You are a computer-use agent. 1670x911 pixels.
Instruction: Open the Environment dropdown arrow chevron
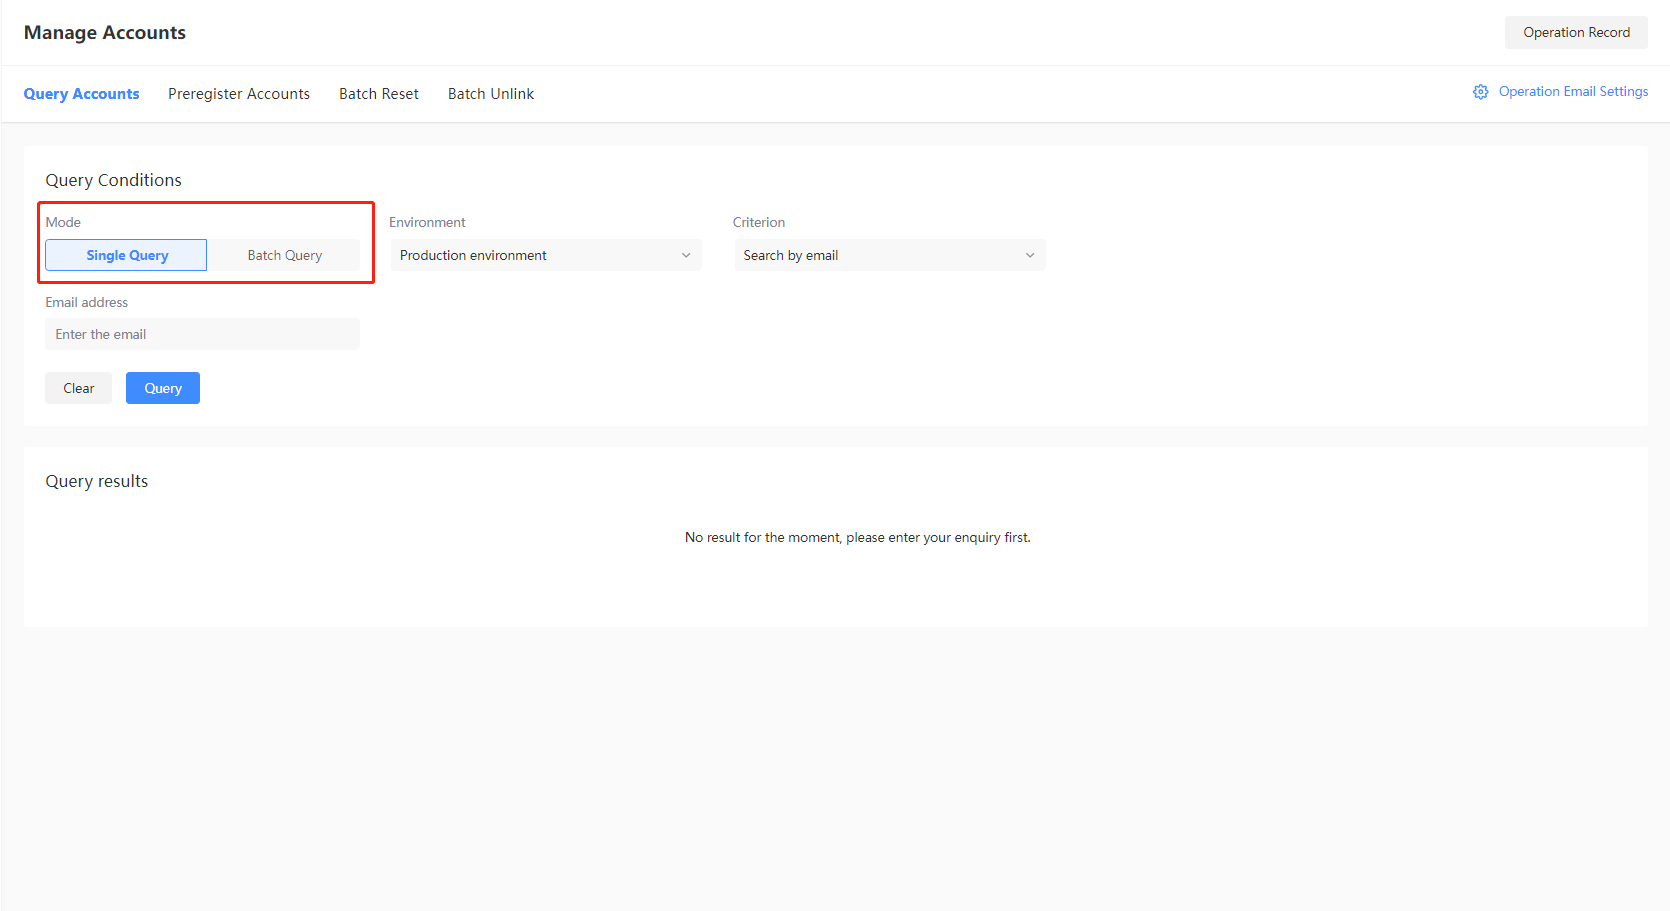686,255
